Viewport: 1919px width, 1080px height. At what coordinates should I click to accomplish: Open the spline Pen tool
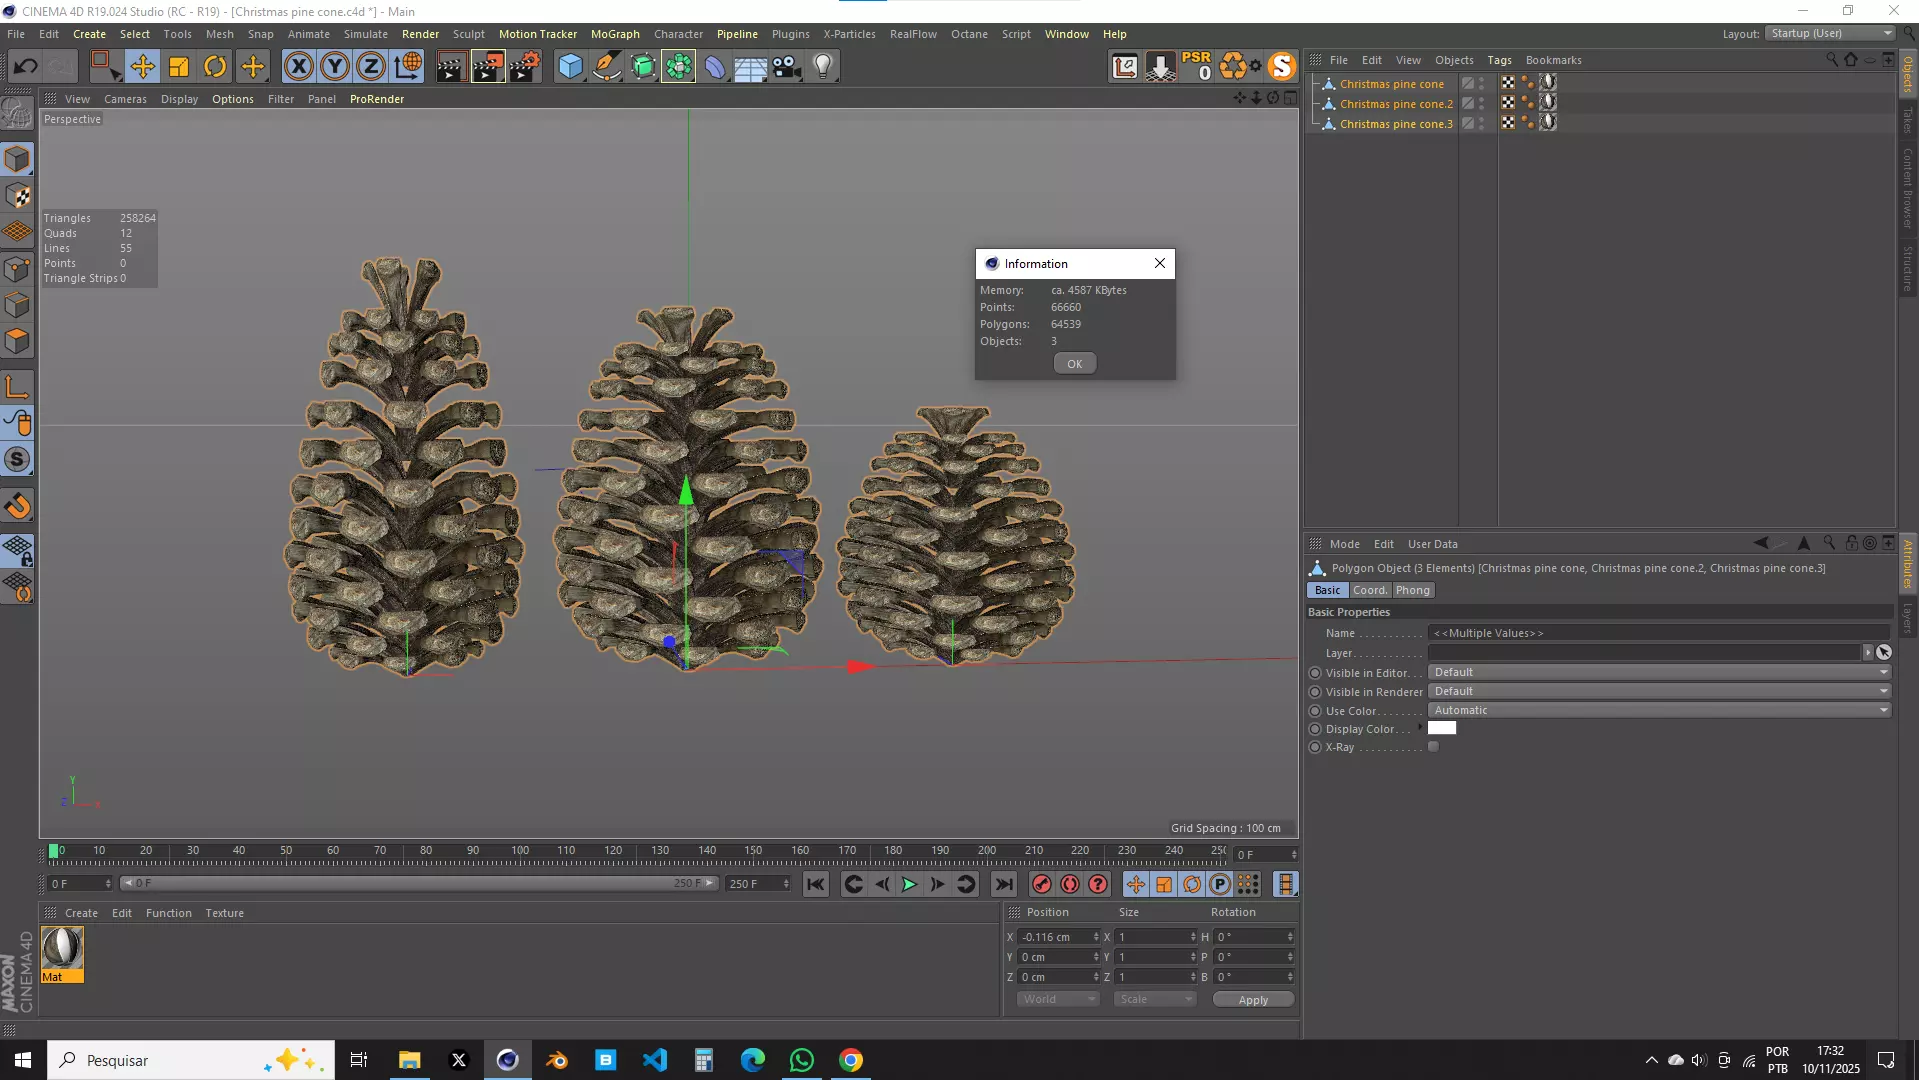click(x=606, y=66)
